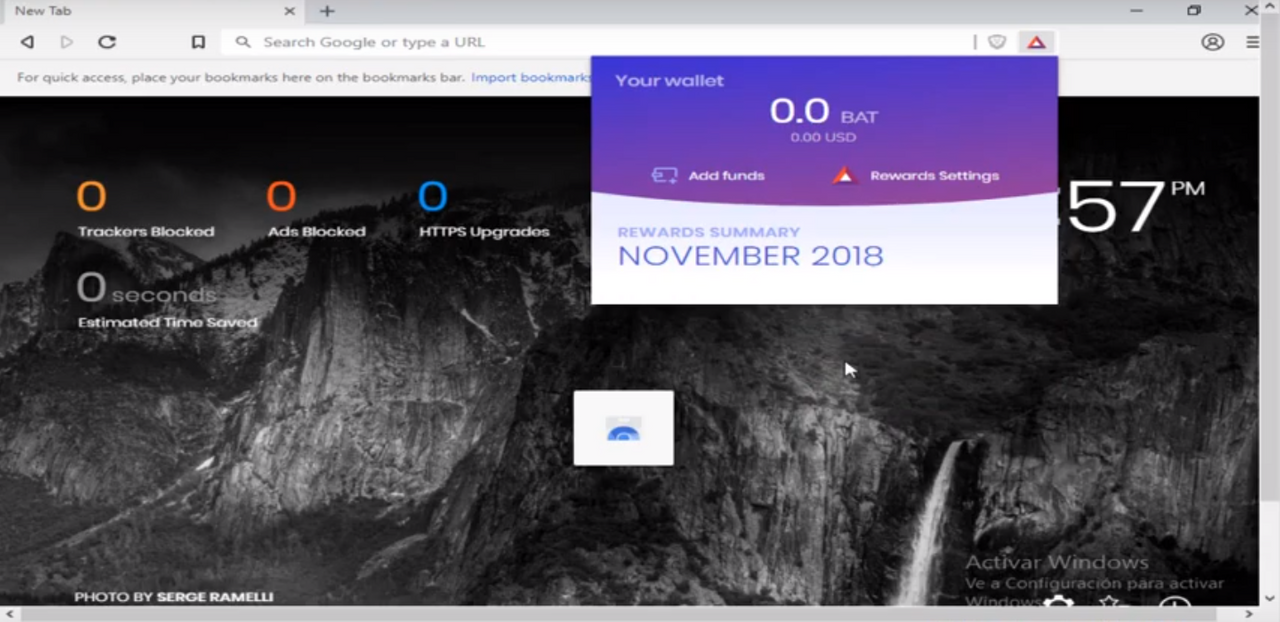Click the scrollbar left arrow
The height and width of the screenshot is (622, 1280).
8,615
